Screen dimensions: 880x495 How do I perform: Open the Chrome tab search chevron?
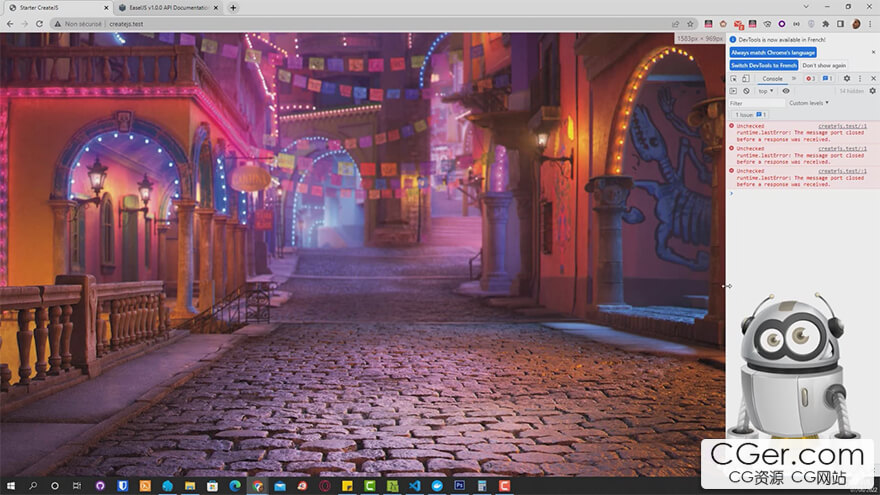pos(806,7)
